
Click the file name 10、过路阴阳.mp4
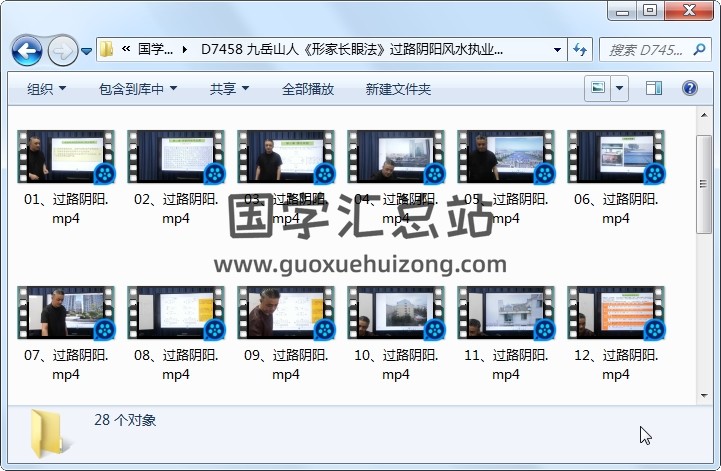[x=396, y=364]
